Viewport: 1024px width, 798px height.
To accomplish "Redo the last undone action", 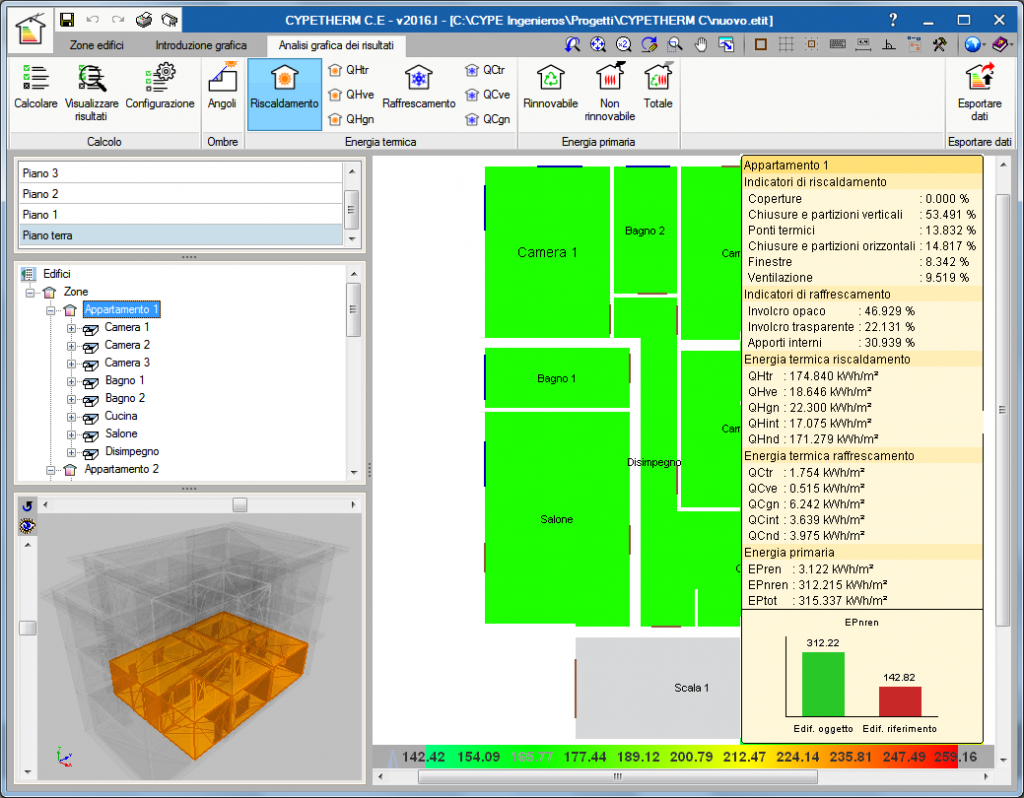I will [x=118, y=20].
